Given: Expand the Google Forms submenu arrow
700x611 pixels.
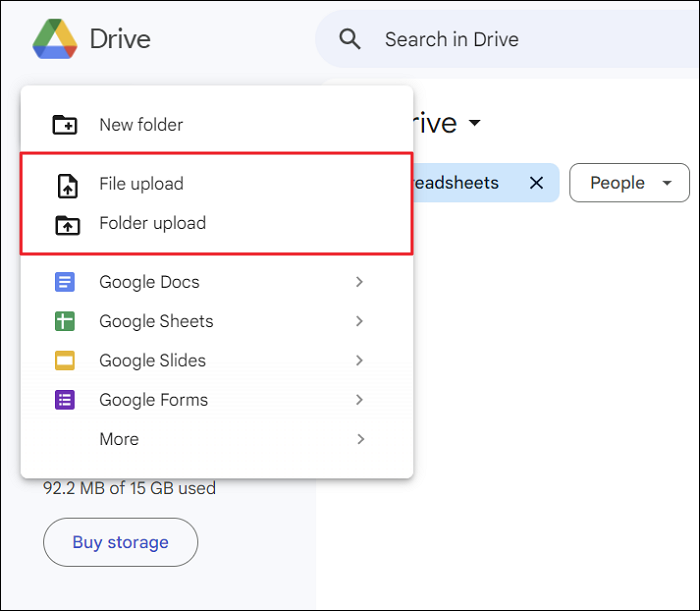Looking at the screenshot, I should [360, 400].
